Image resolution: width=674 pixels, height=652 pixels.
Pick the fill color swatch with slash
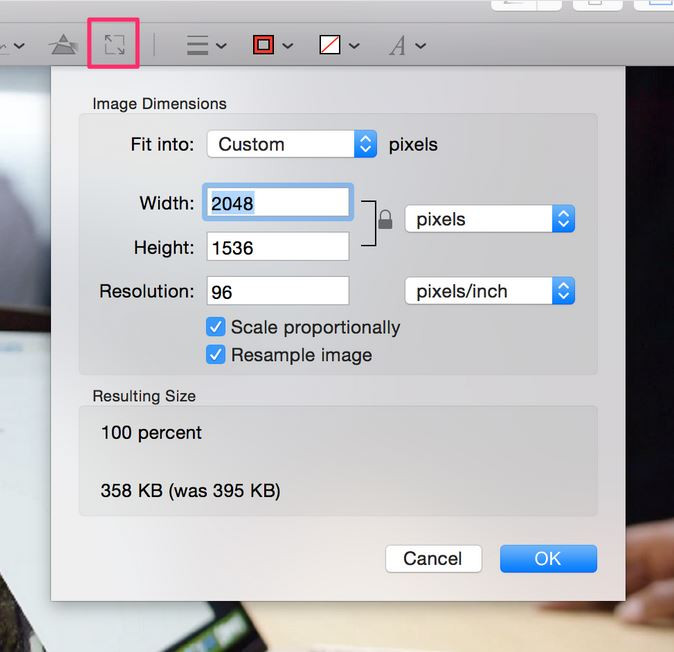click(x=330, y=45)
